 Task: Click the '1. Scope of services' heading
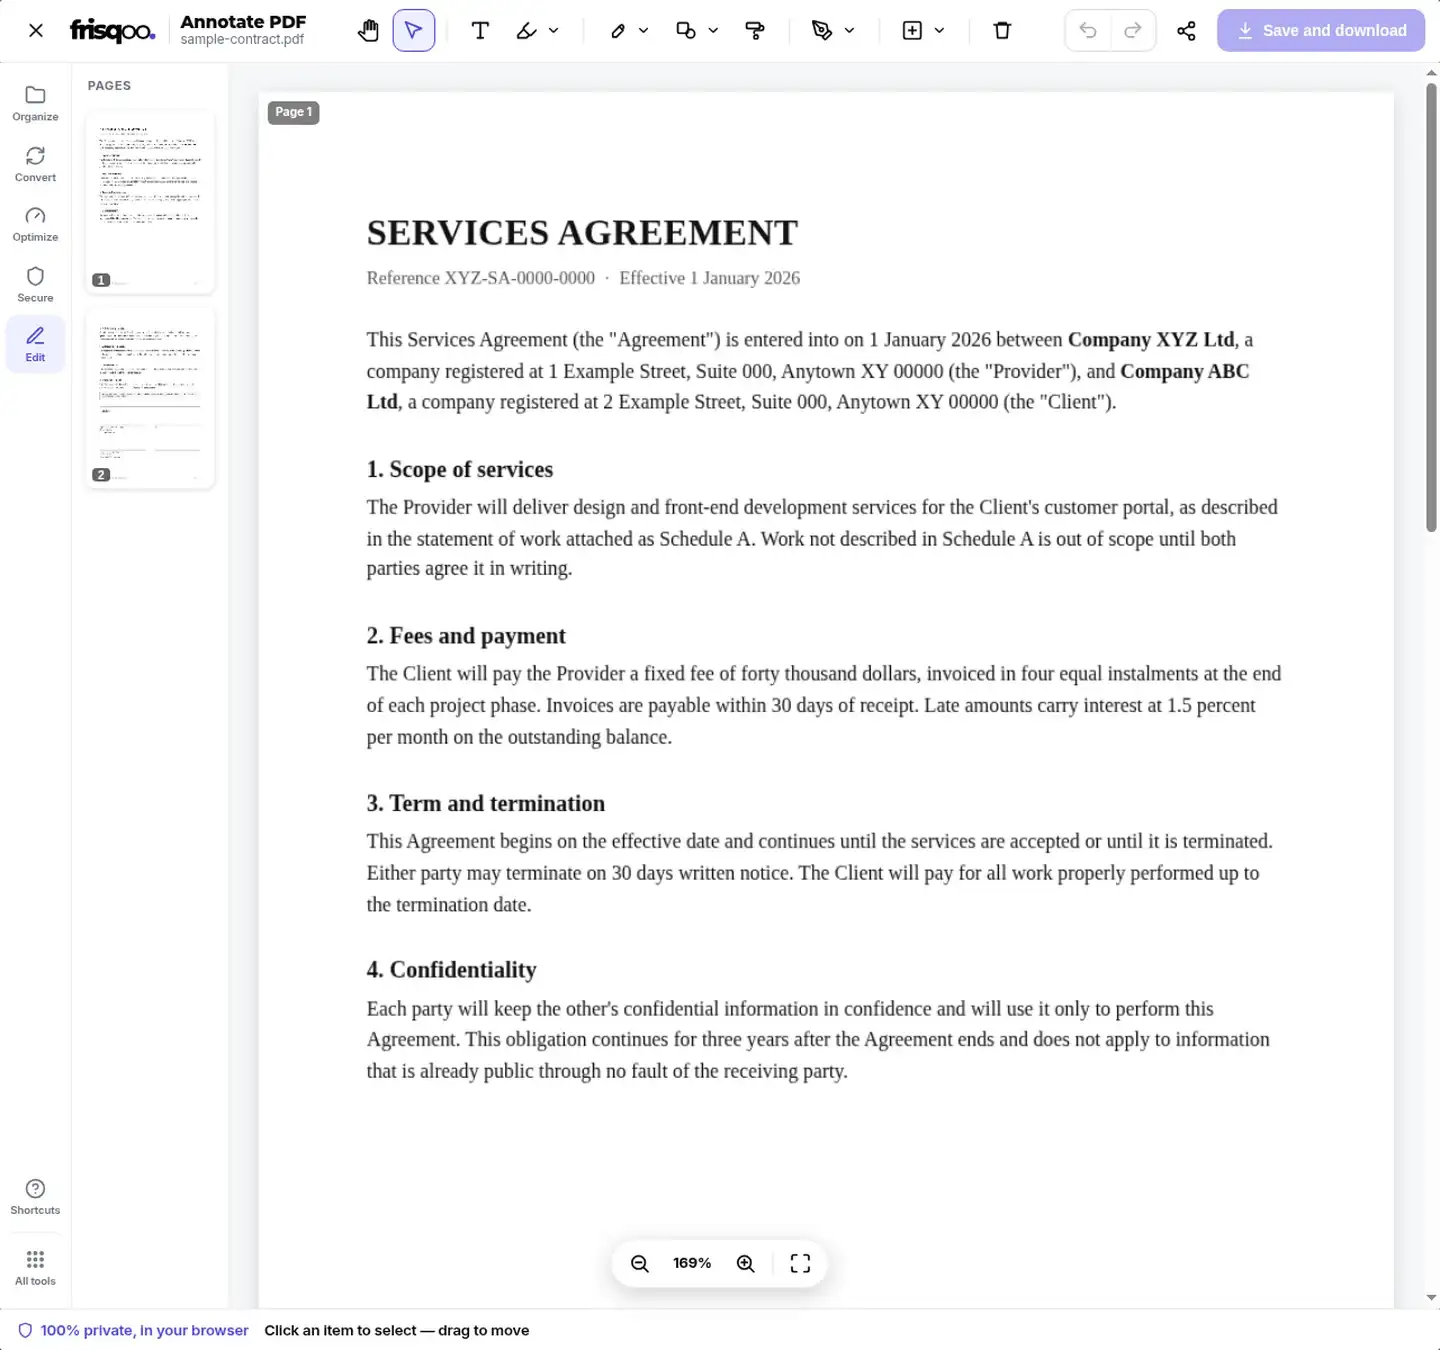point(459,470)
